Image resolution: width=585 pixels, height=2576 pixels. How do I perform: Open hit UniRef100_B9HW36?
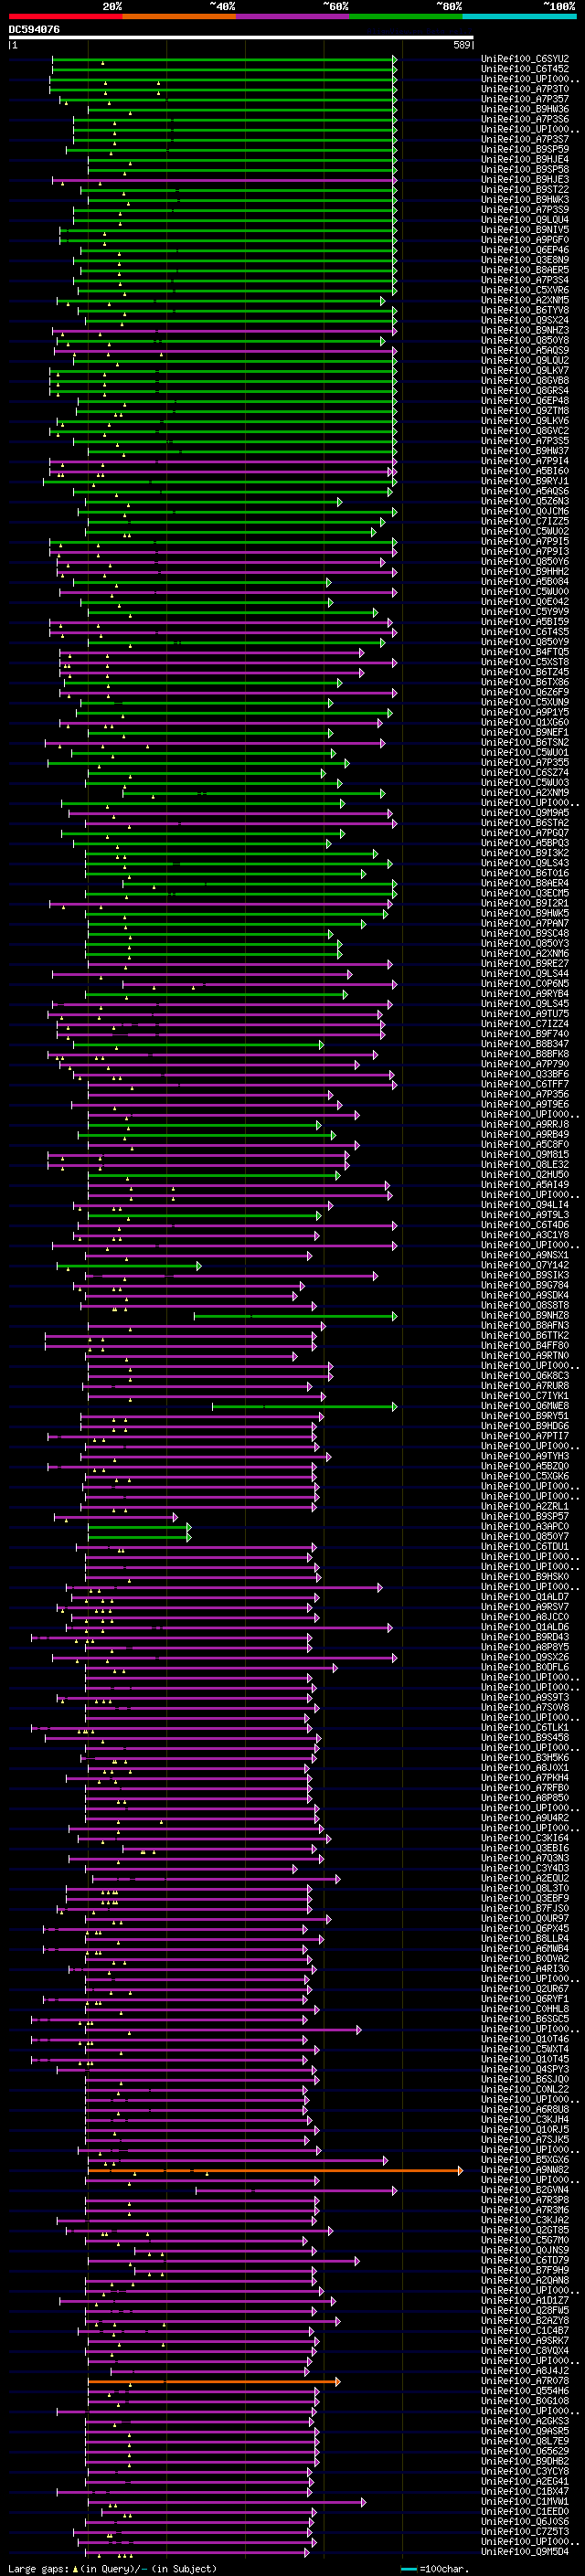(525, 109)
